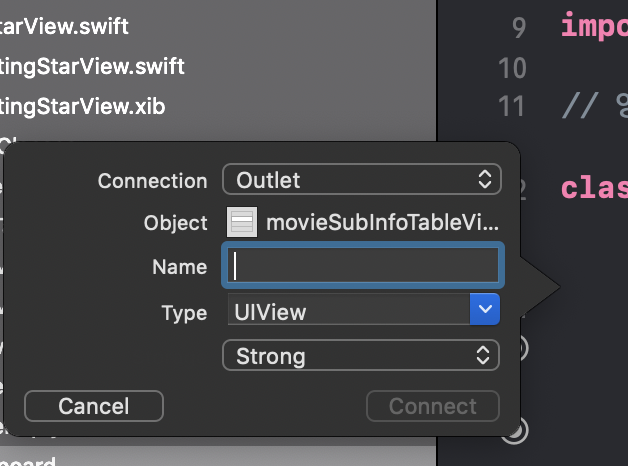Focus the Name text field

pyautogui.click(x=362, y=266)
